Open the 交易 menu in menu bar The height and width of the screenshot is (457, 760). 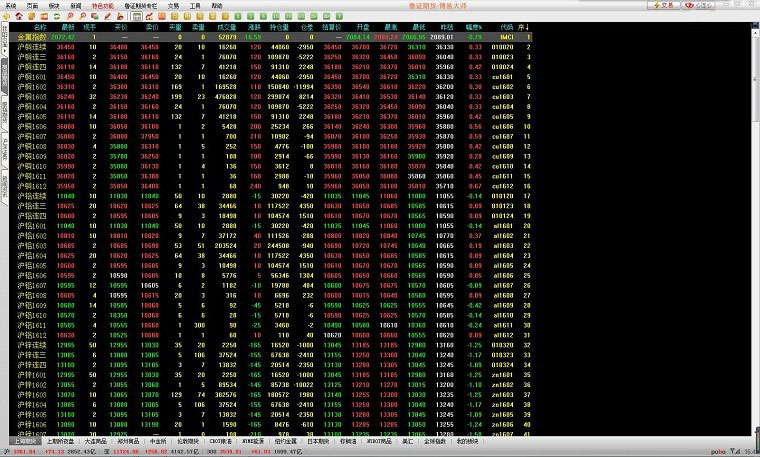(173, 6)
